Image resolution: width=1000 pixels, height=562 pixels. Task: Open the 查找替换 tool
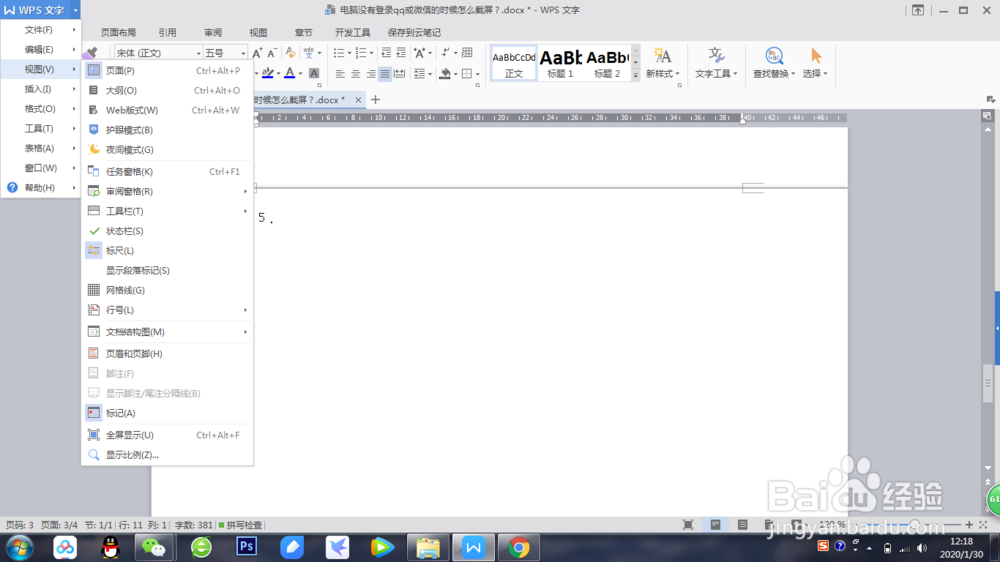tap(774, 63)
